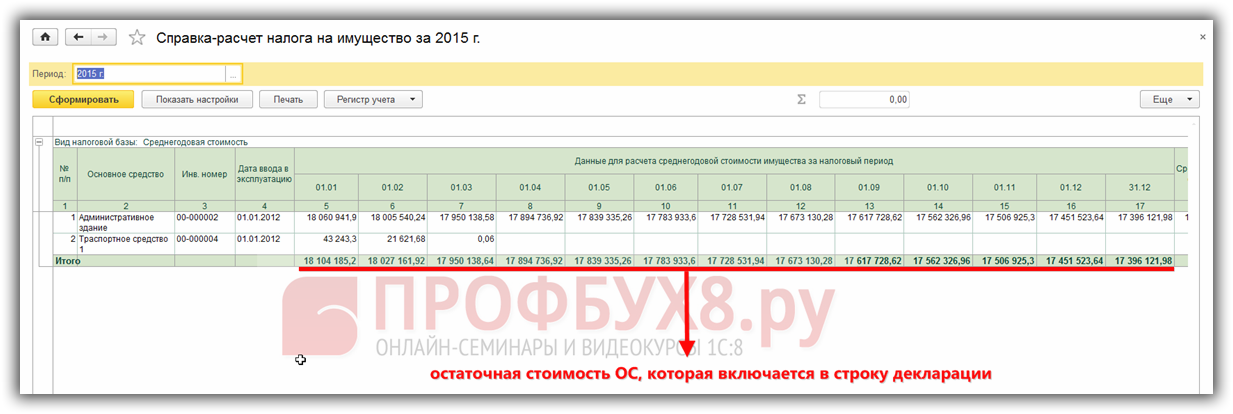Collapse the Вид налоговой базы group

(x=39, y=142)
